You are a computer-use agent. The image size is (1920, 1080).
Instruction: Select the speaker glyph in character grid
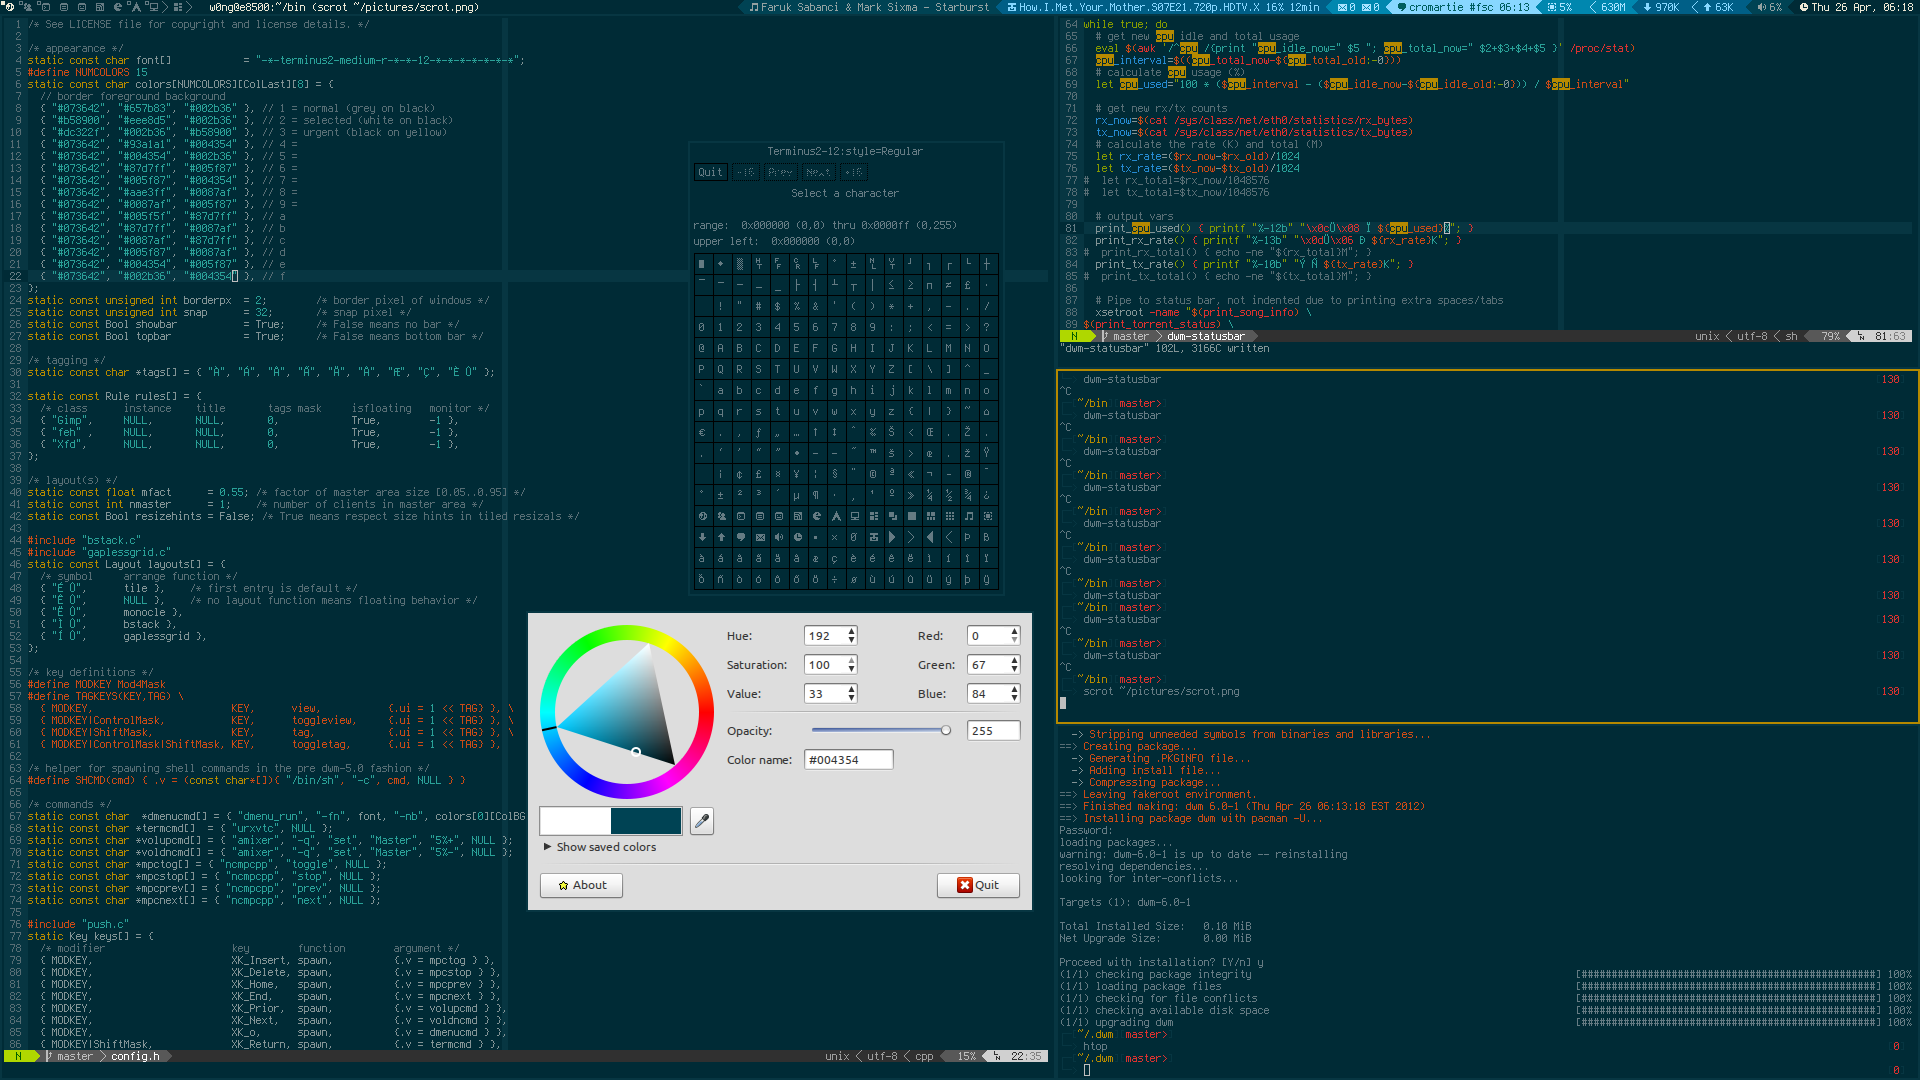coord(779,537)
